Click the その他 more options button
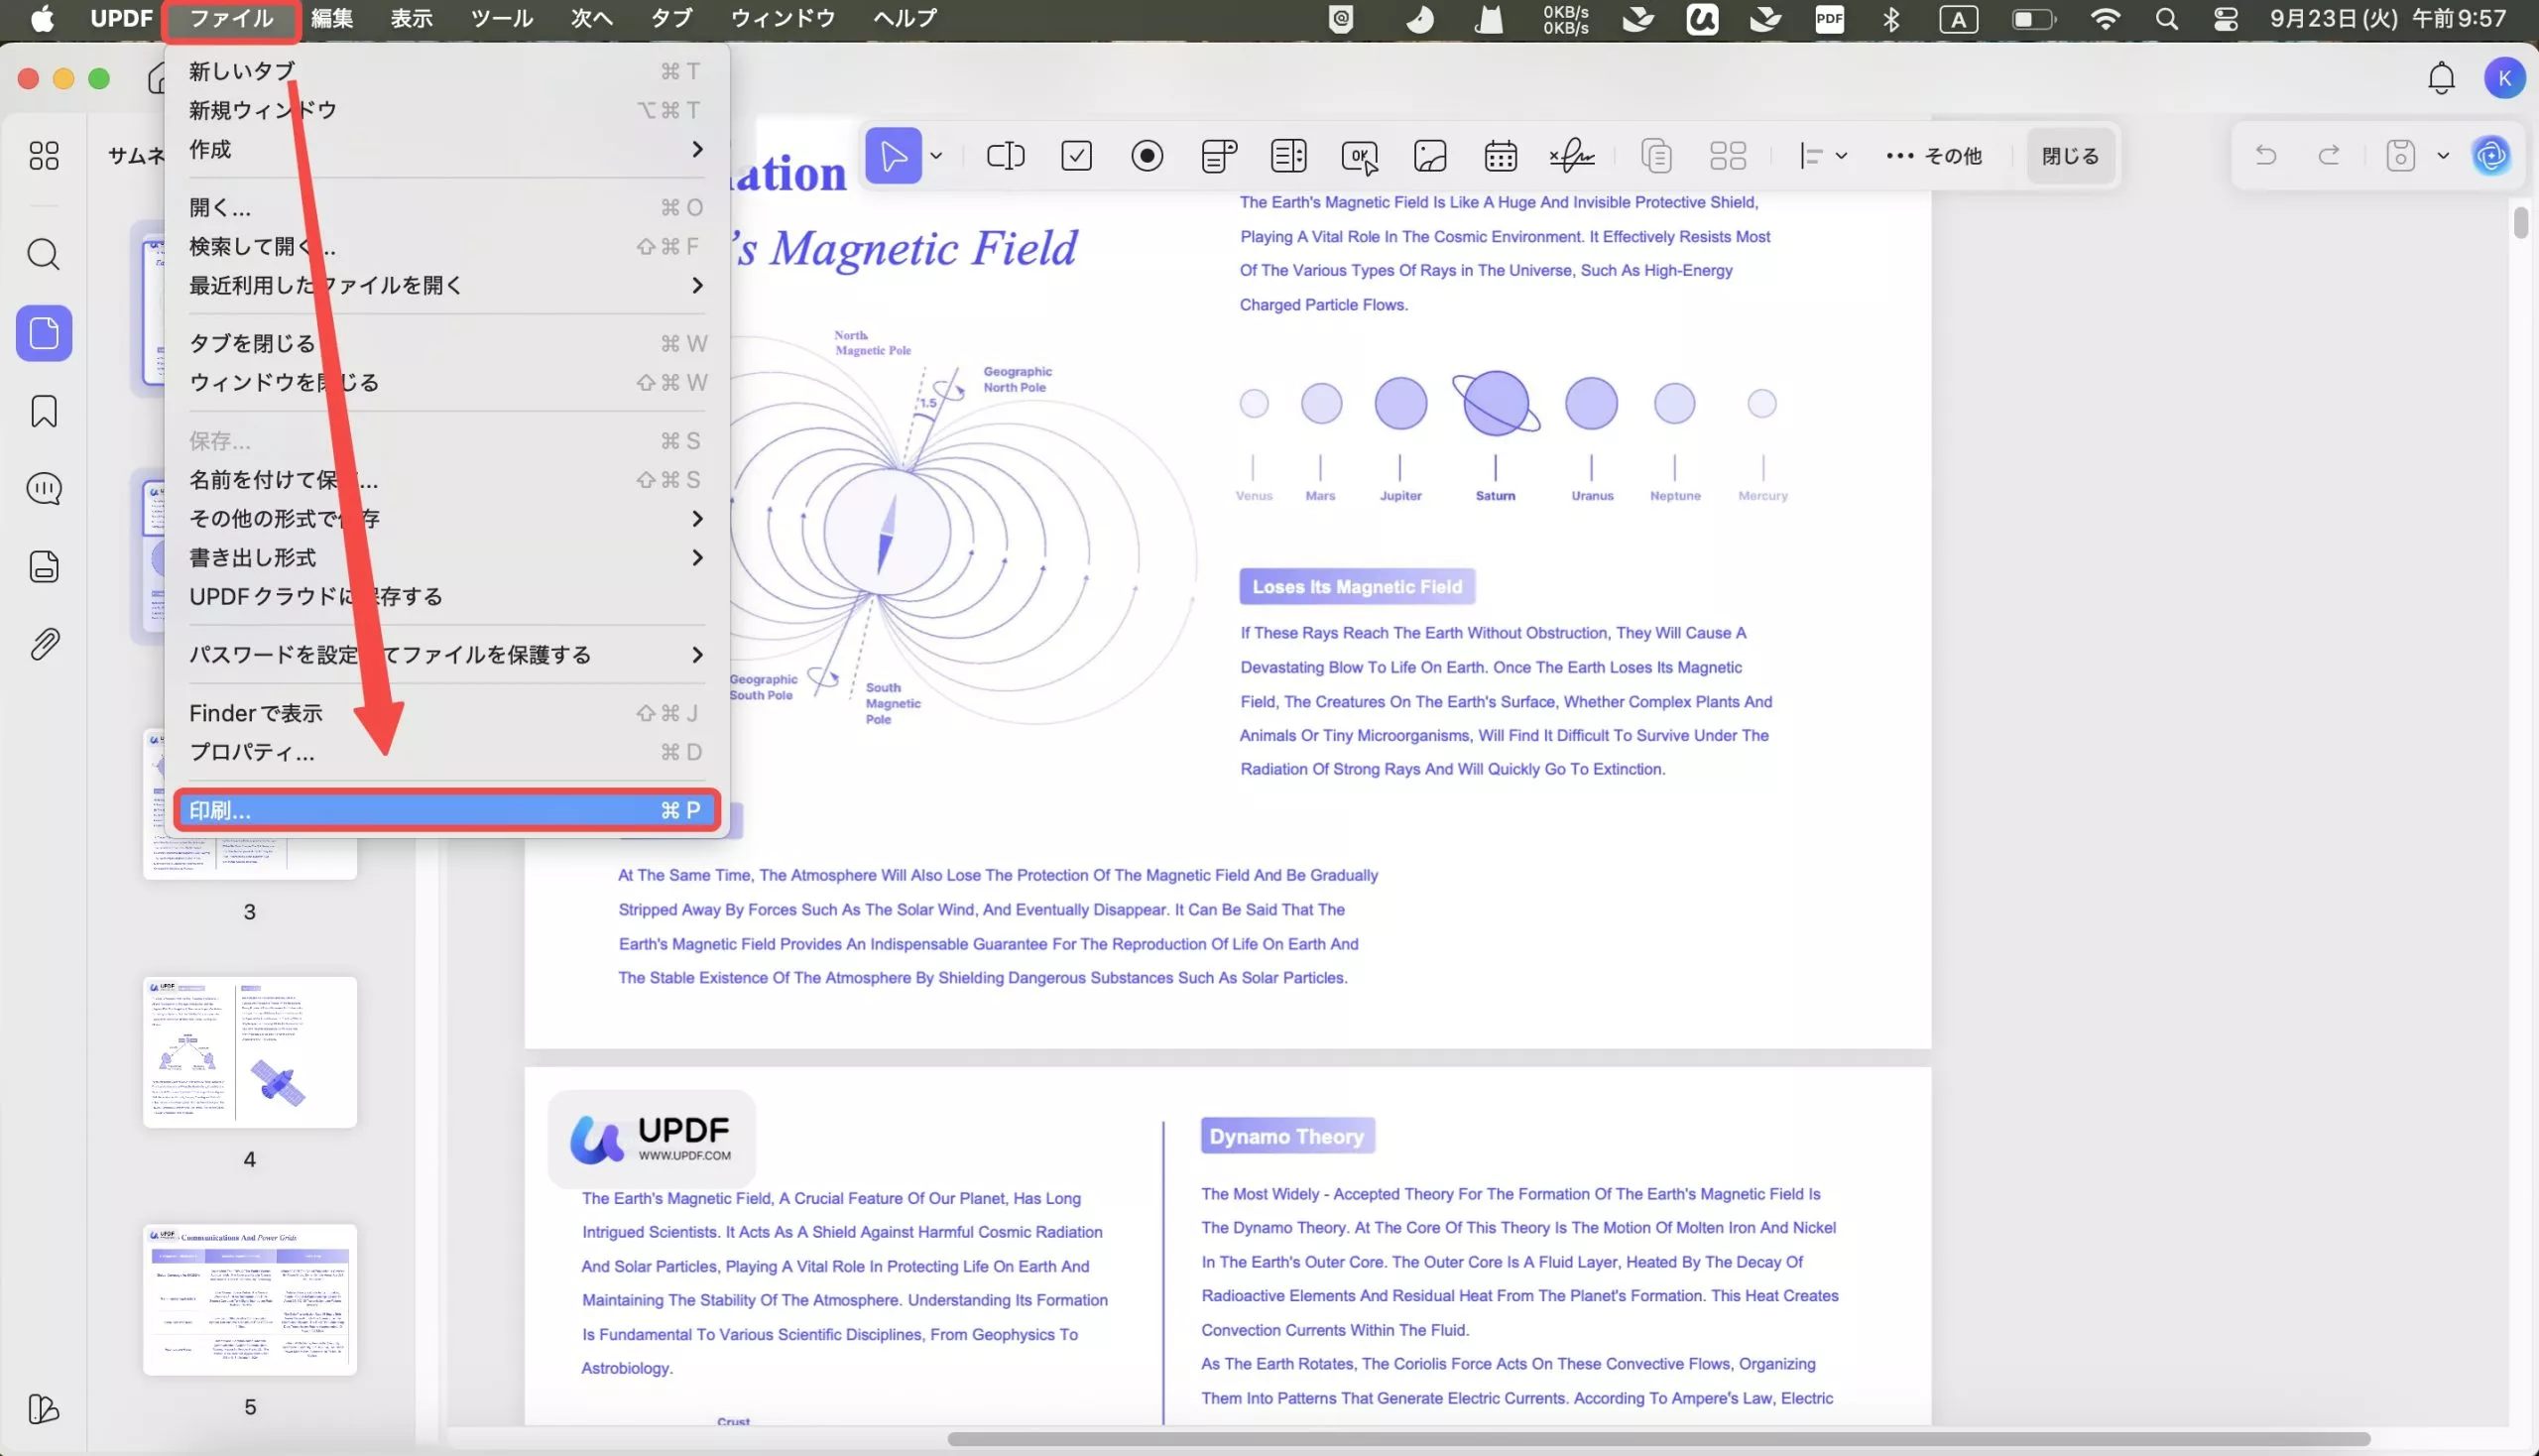 click(x=1933, y=156)
